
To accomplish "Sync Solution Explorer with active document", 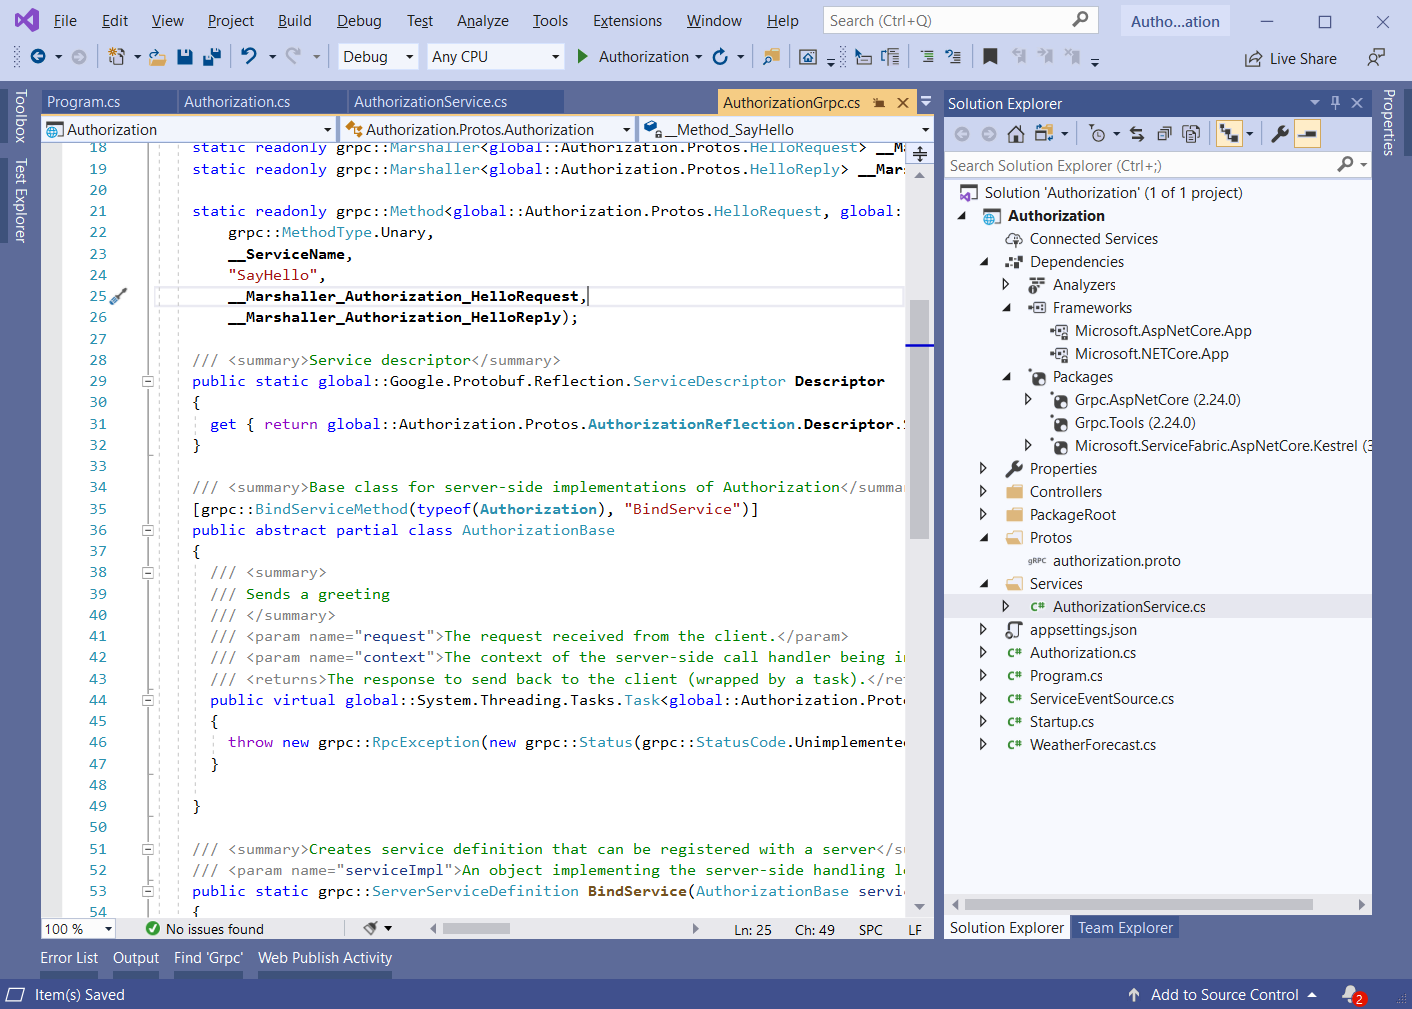I will (1137, 133).
